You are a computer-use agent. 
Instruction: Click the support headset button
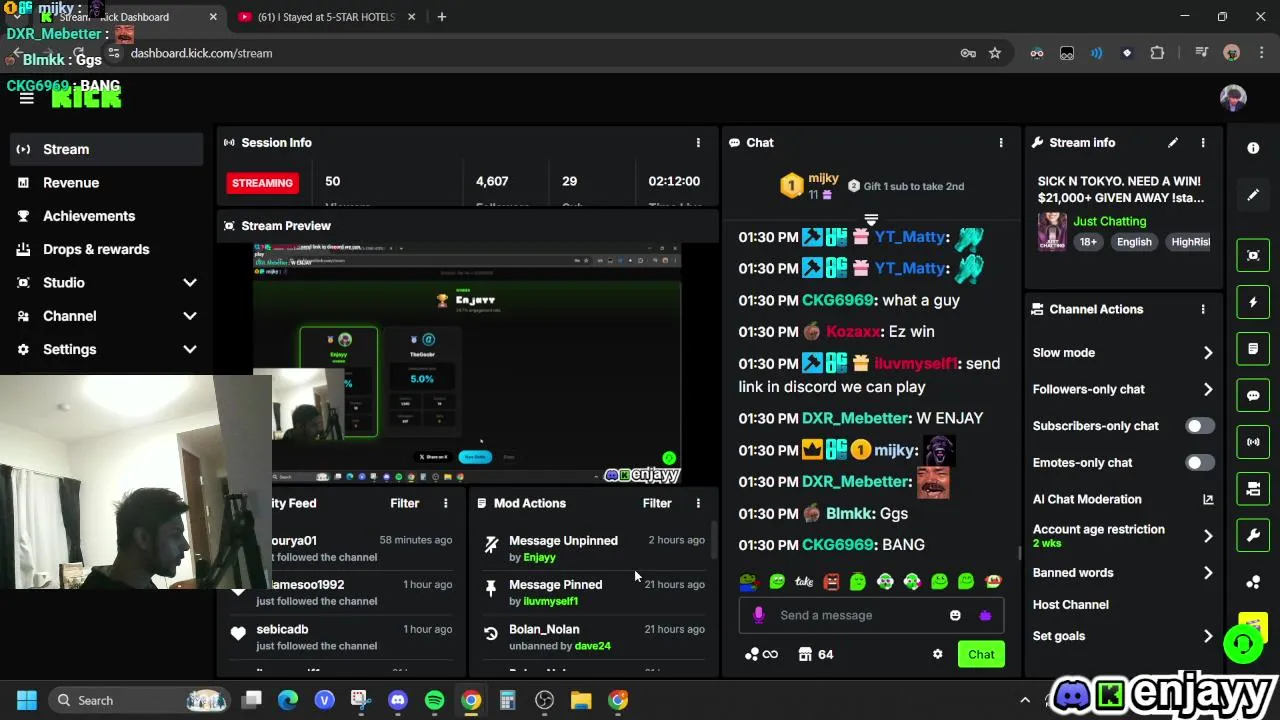pos(1244,645)
